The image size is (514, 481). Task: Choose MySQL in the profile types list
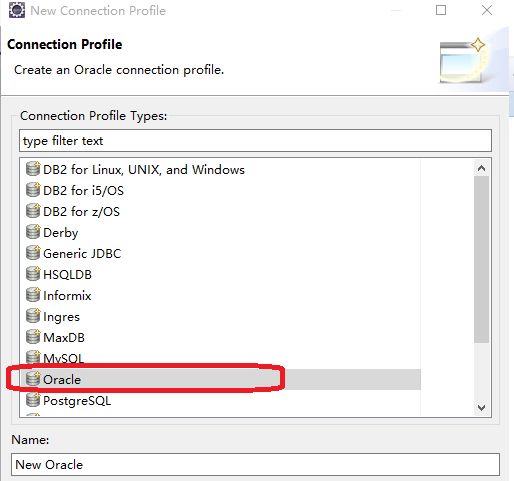point(63,358)
